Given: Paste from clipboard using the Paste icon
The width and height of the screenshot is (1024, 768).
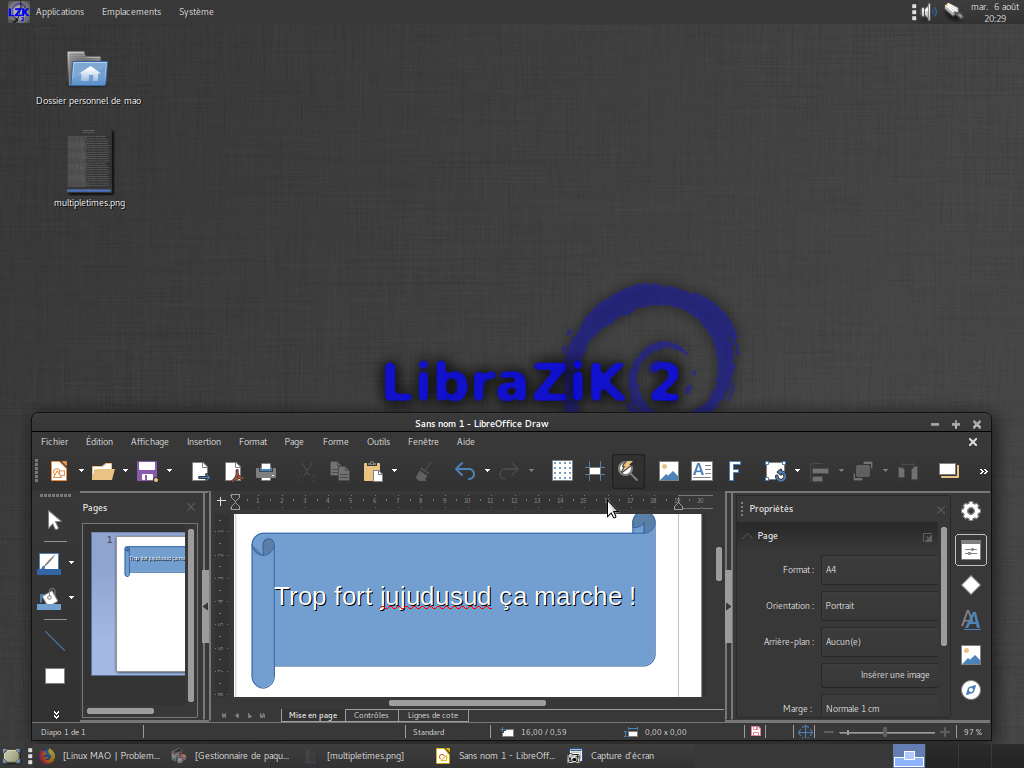Looking at the screenshot, I should tap(373, 471).
